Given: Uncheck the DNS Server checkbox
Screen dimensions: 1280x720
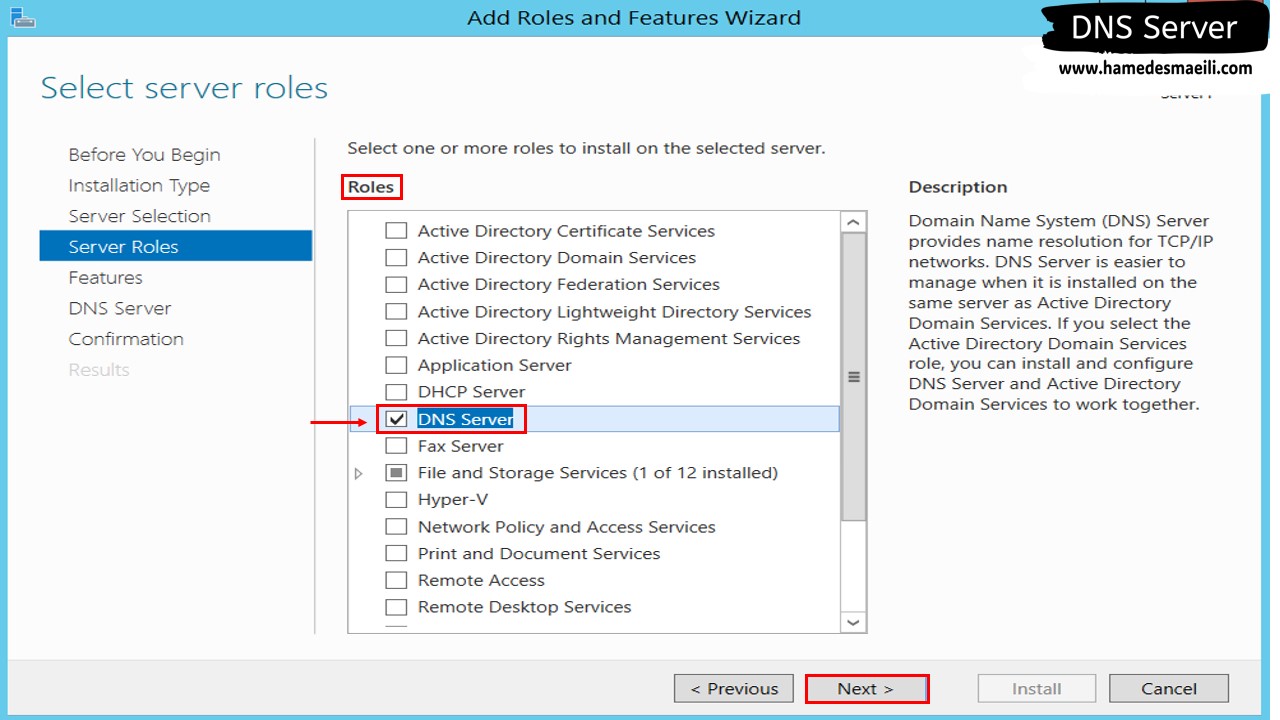Looking at the screenshot, I should point(397,419).
